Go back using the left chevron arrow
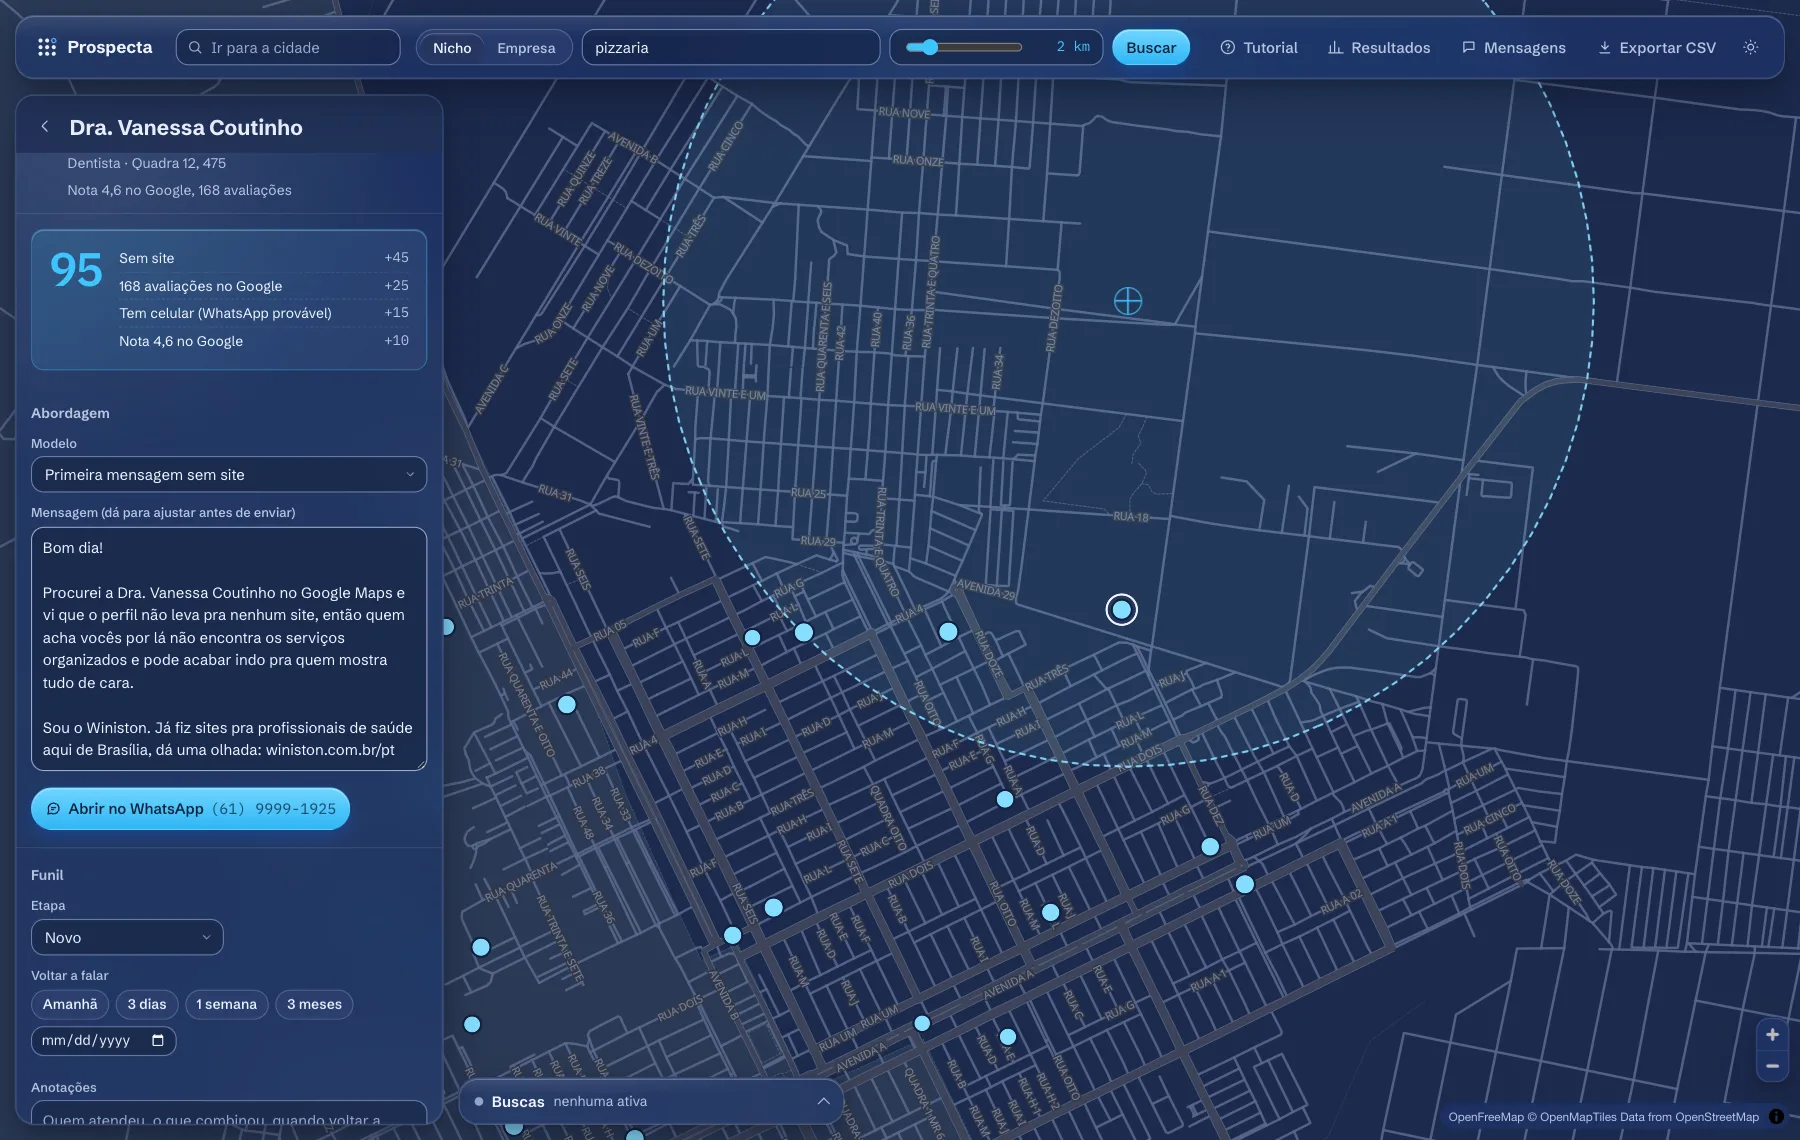The image size is (1800, 1140). point(44,126)
